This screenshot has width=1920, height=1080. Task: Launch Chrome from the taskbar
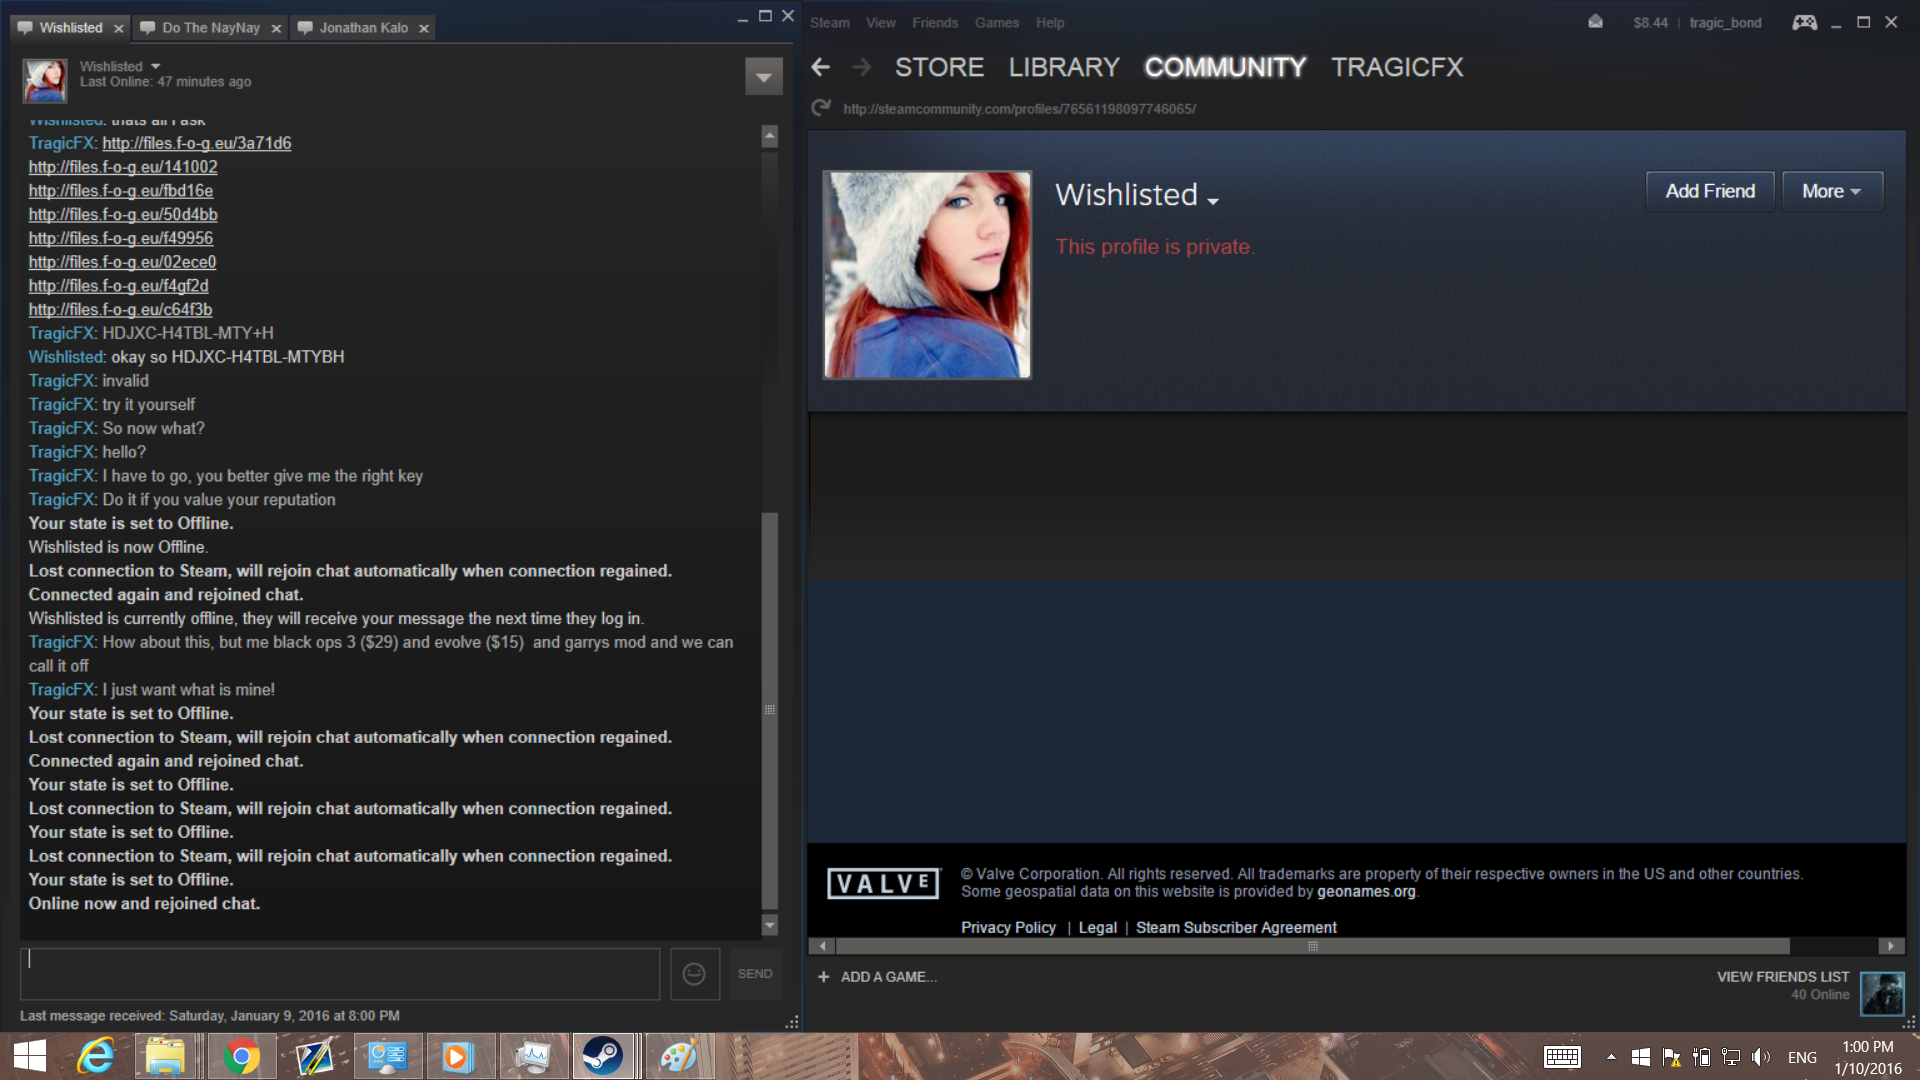pyautogui.click(x=241, y=1056)
